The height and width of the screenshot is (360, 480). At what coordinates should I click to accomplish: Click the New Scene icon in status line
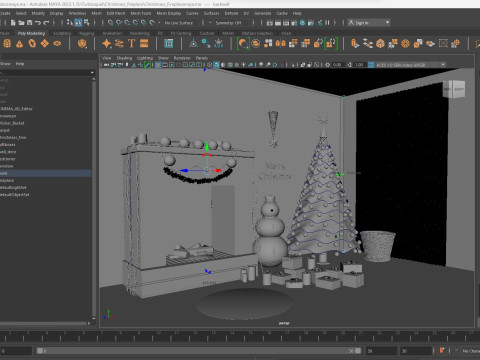(x=13, y=23)
